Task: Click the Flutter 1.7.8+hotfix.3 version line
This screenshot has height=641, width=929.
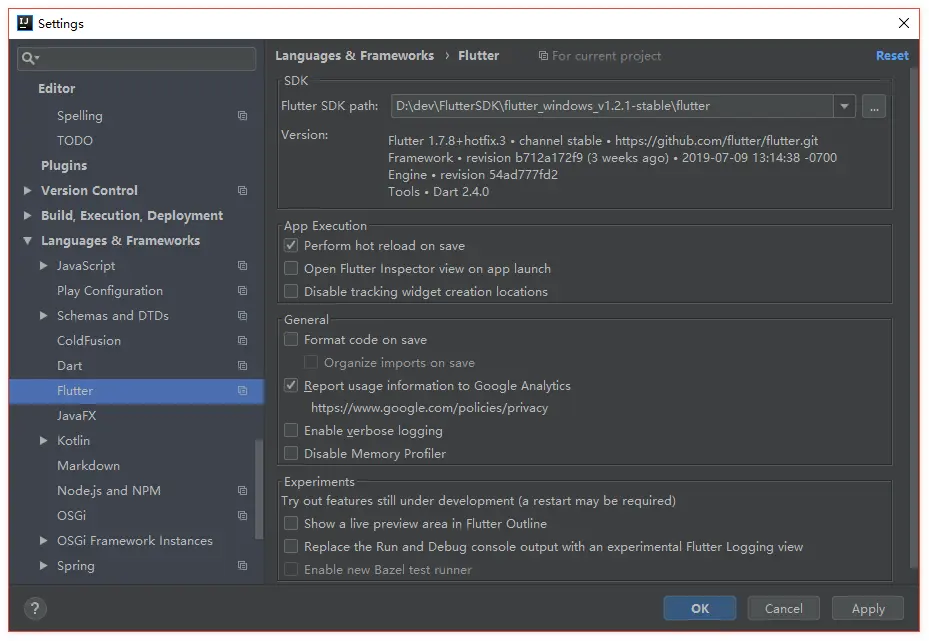Action: [x=603, y=140]
